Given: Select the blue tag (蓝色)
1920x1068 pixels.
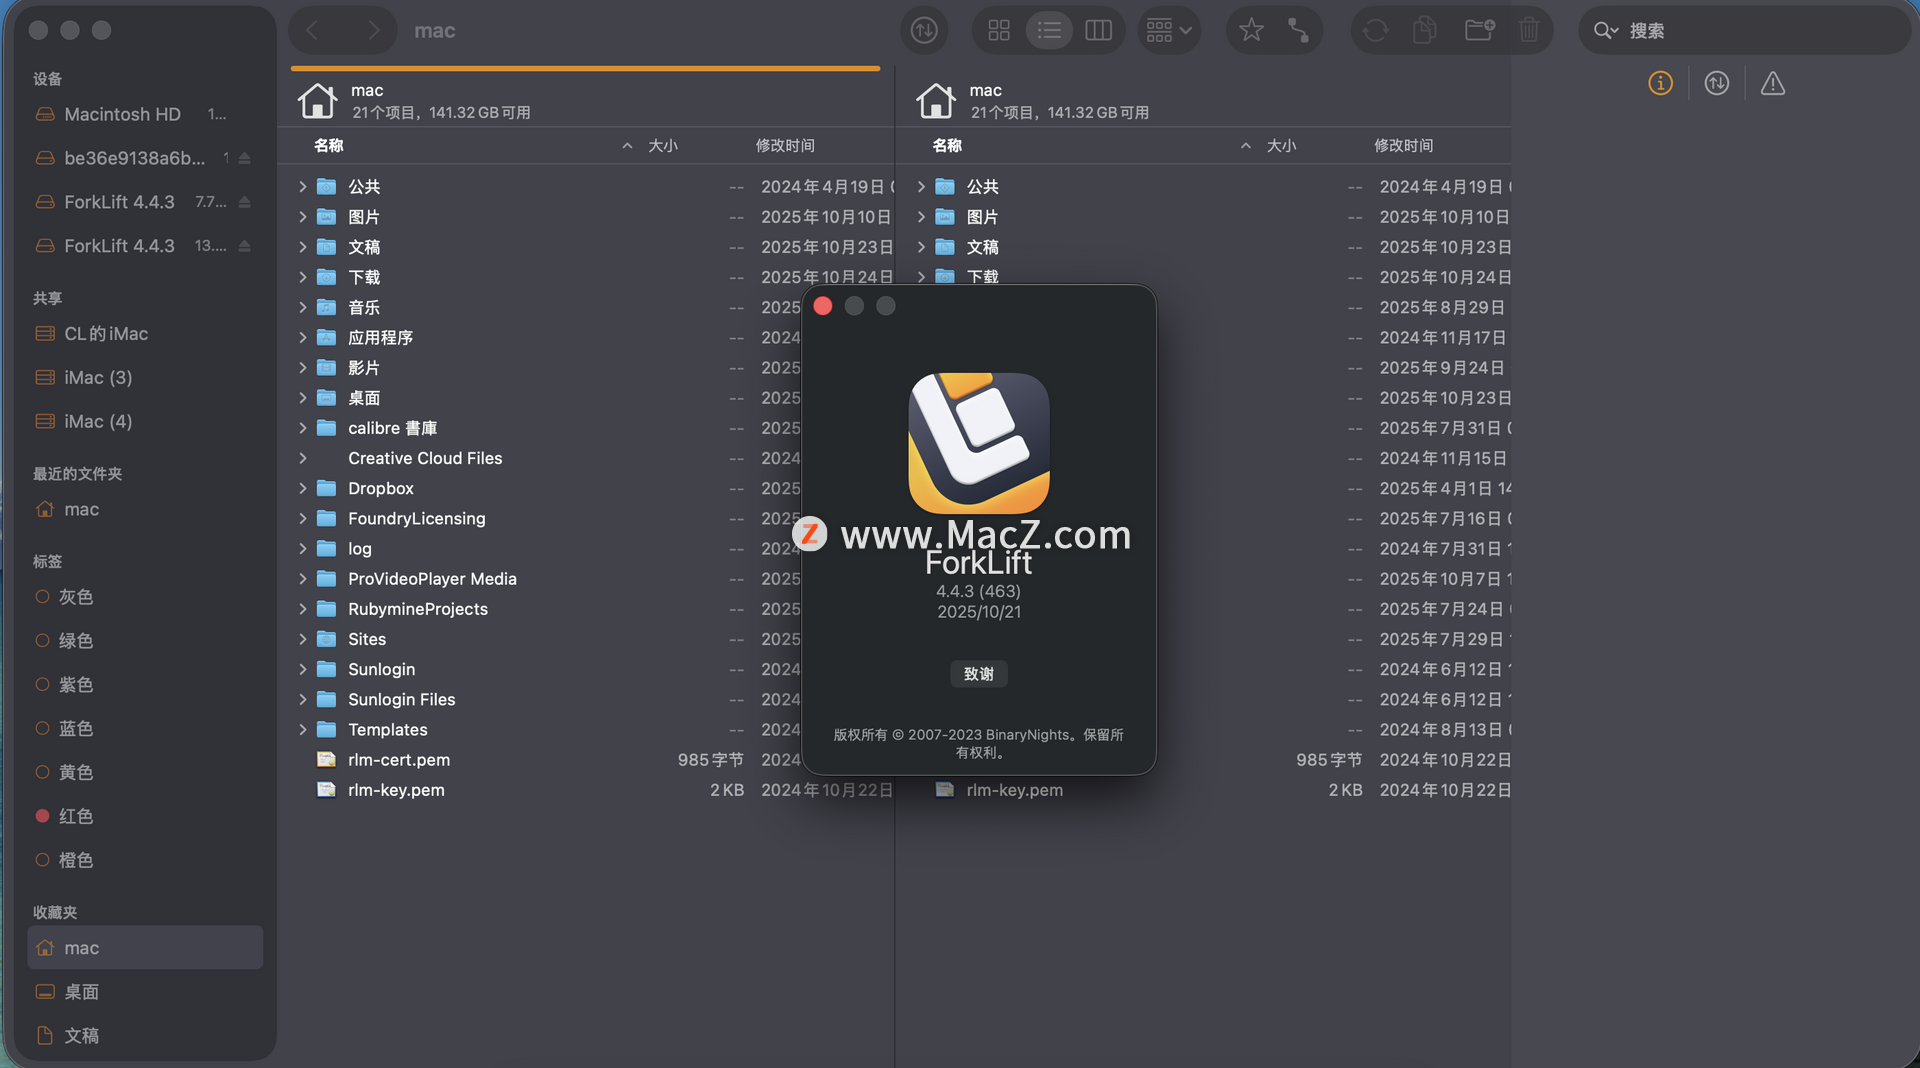Looking at the screenshot, I should click(x=76, y=729).
